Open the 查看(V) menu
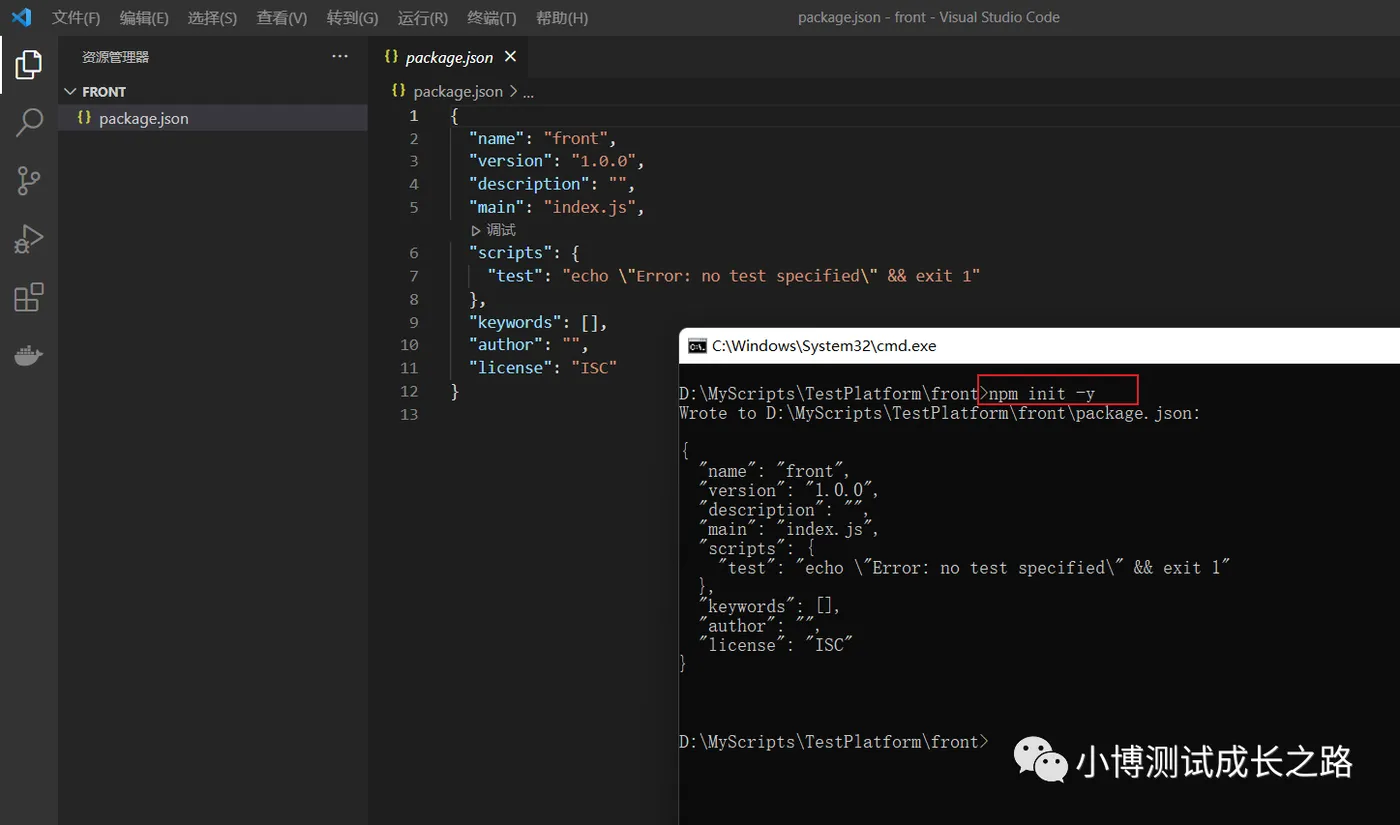Image resolution: width=1400 pixels, height=825 pixels. 282,18
